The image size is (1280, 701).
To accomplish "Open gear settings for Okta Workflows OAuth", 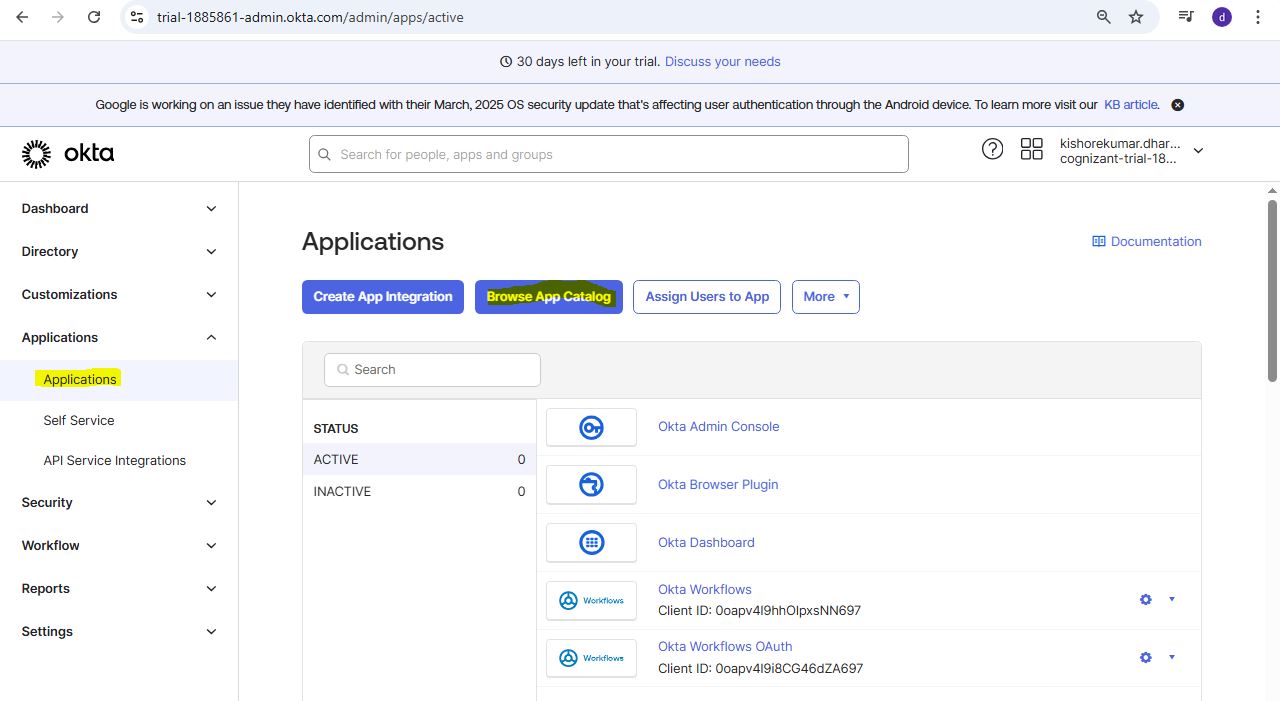I will (1146, 658).
